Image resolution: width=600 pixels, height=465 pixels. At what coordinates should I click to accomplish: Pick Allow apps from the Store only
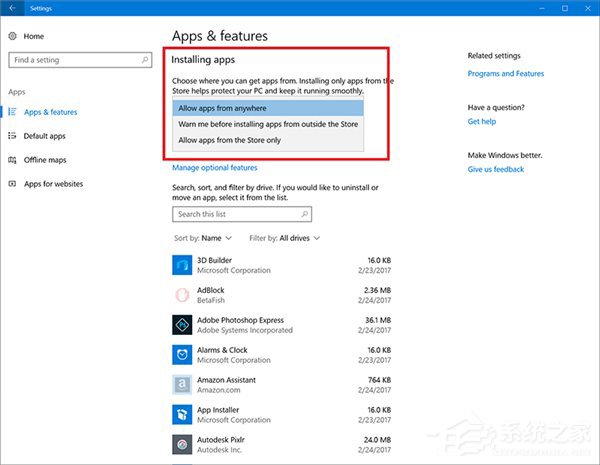point(268,140)
